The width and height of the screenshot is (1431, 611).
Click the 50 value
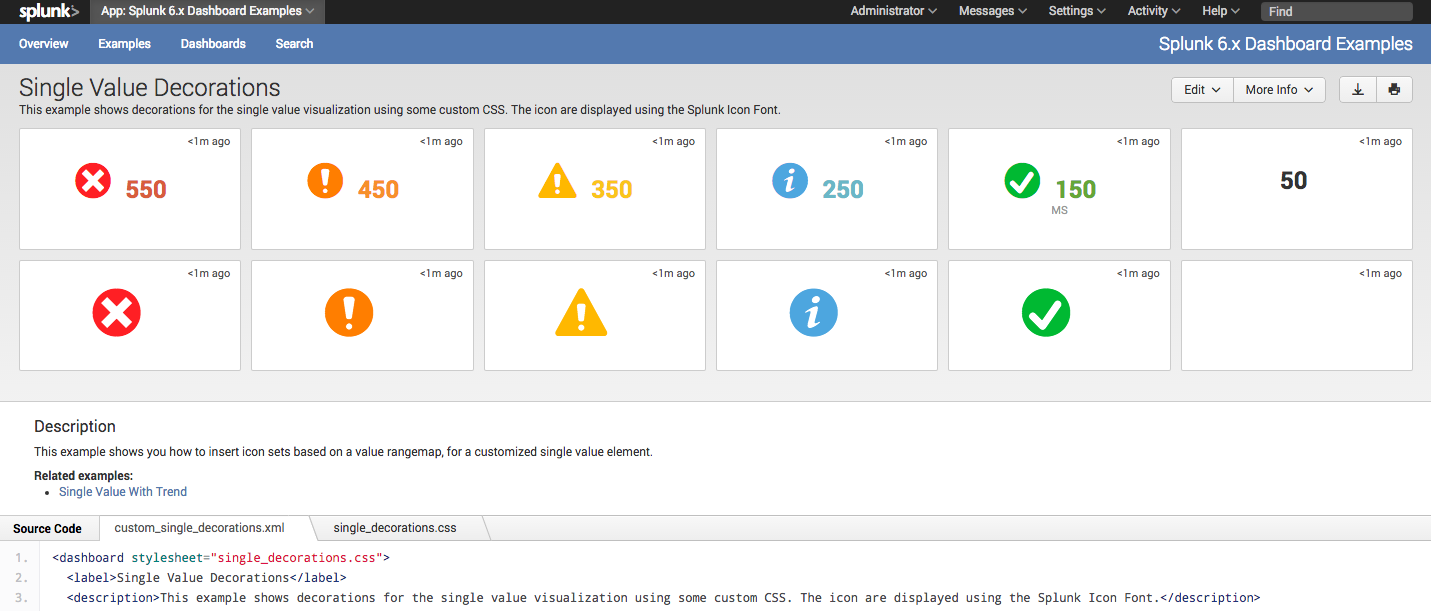(x=1294, y=181)
